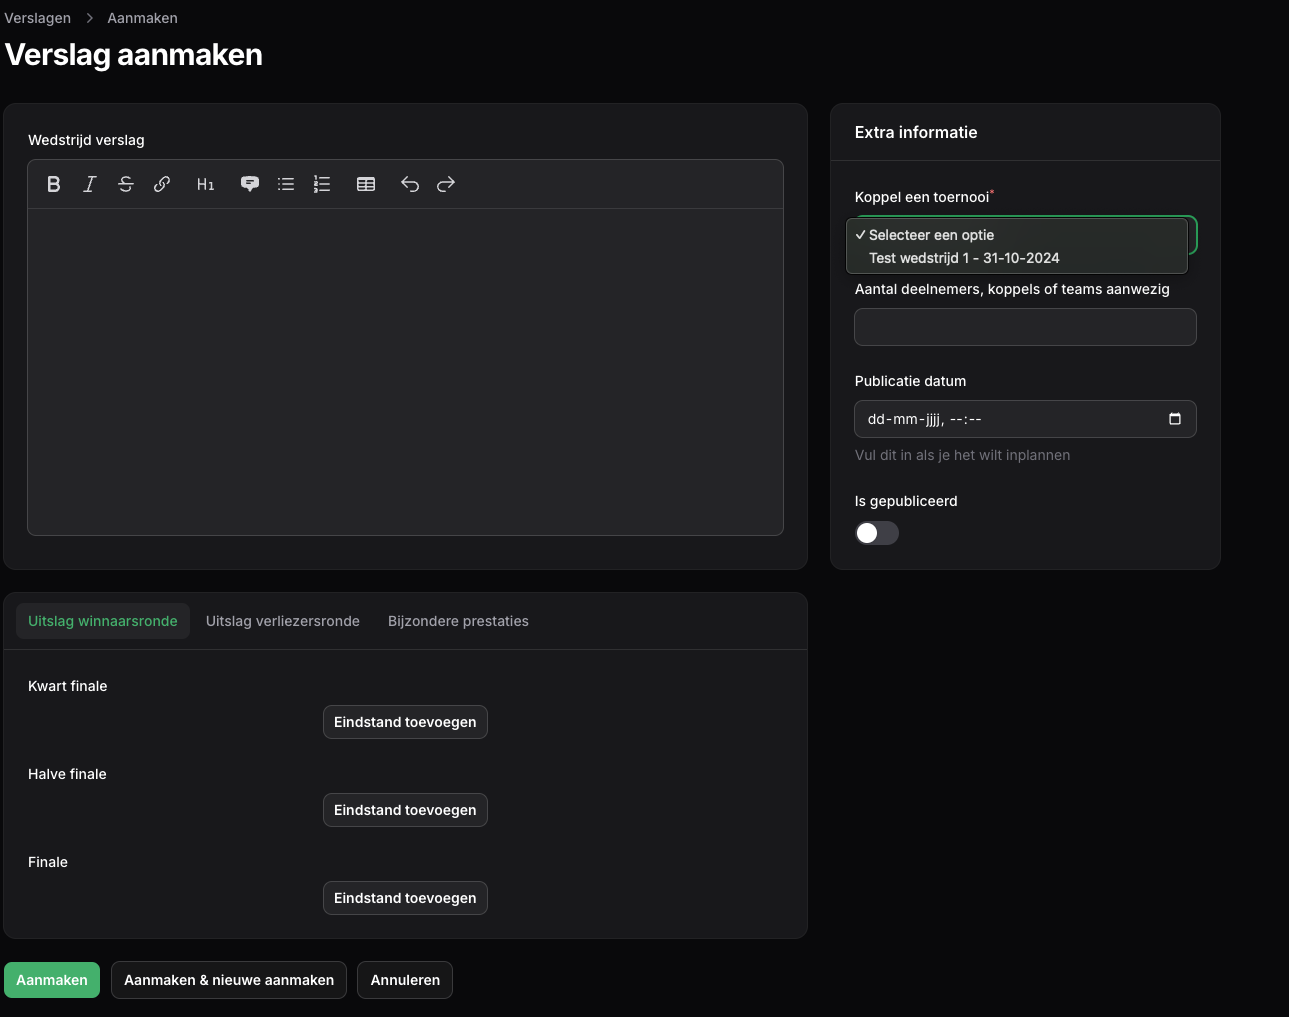Create a numbered list

click(322, 184)
